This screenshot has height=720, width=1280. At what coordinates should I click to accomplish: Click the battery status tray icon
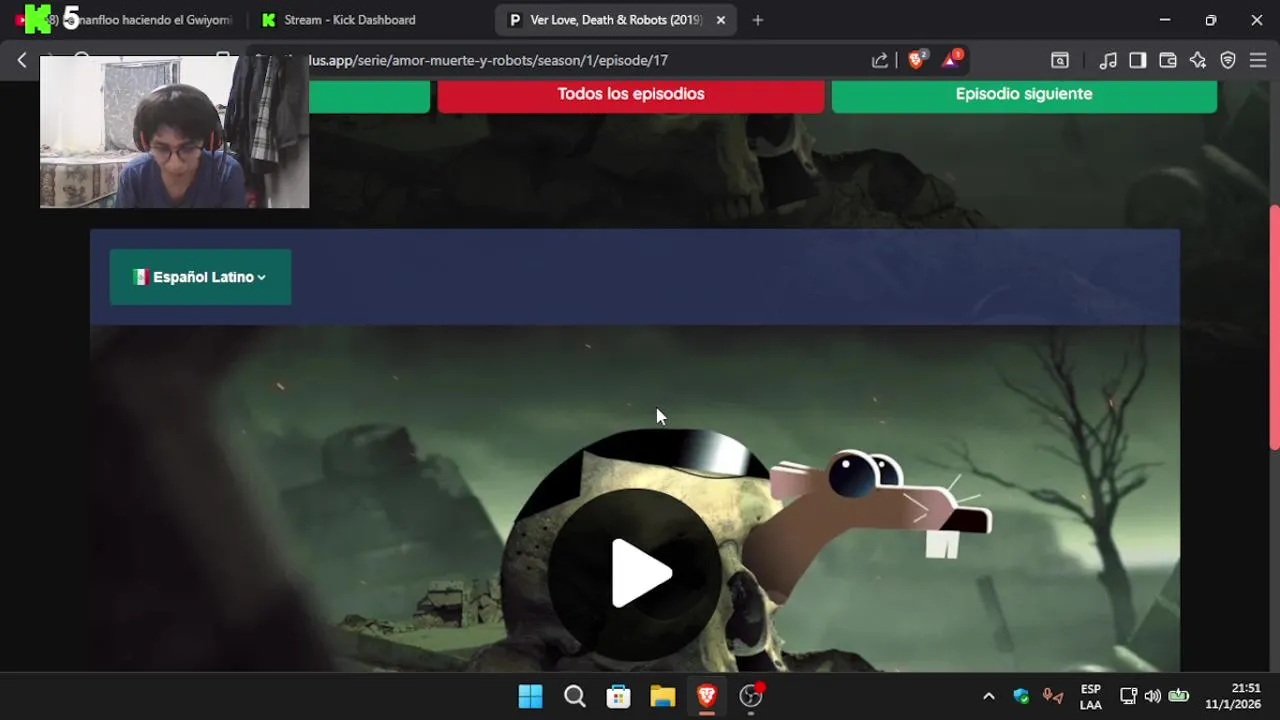click(1179, 696)
